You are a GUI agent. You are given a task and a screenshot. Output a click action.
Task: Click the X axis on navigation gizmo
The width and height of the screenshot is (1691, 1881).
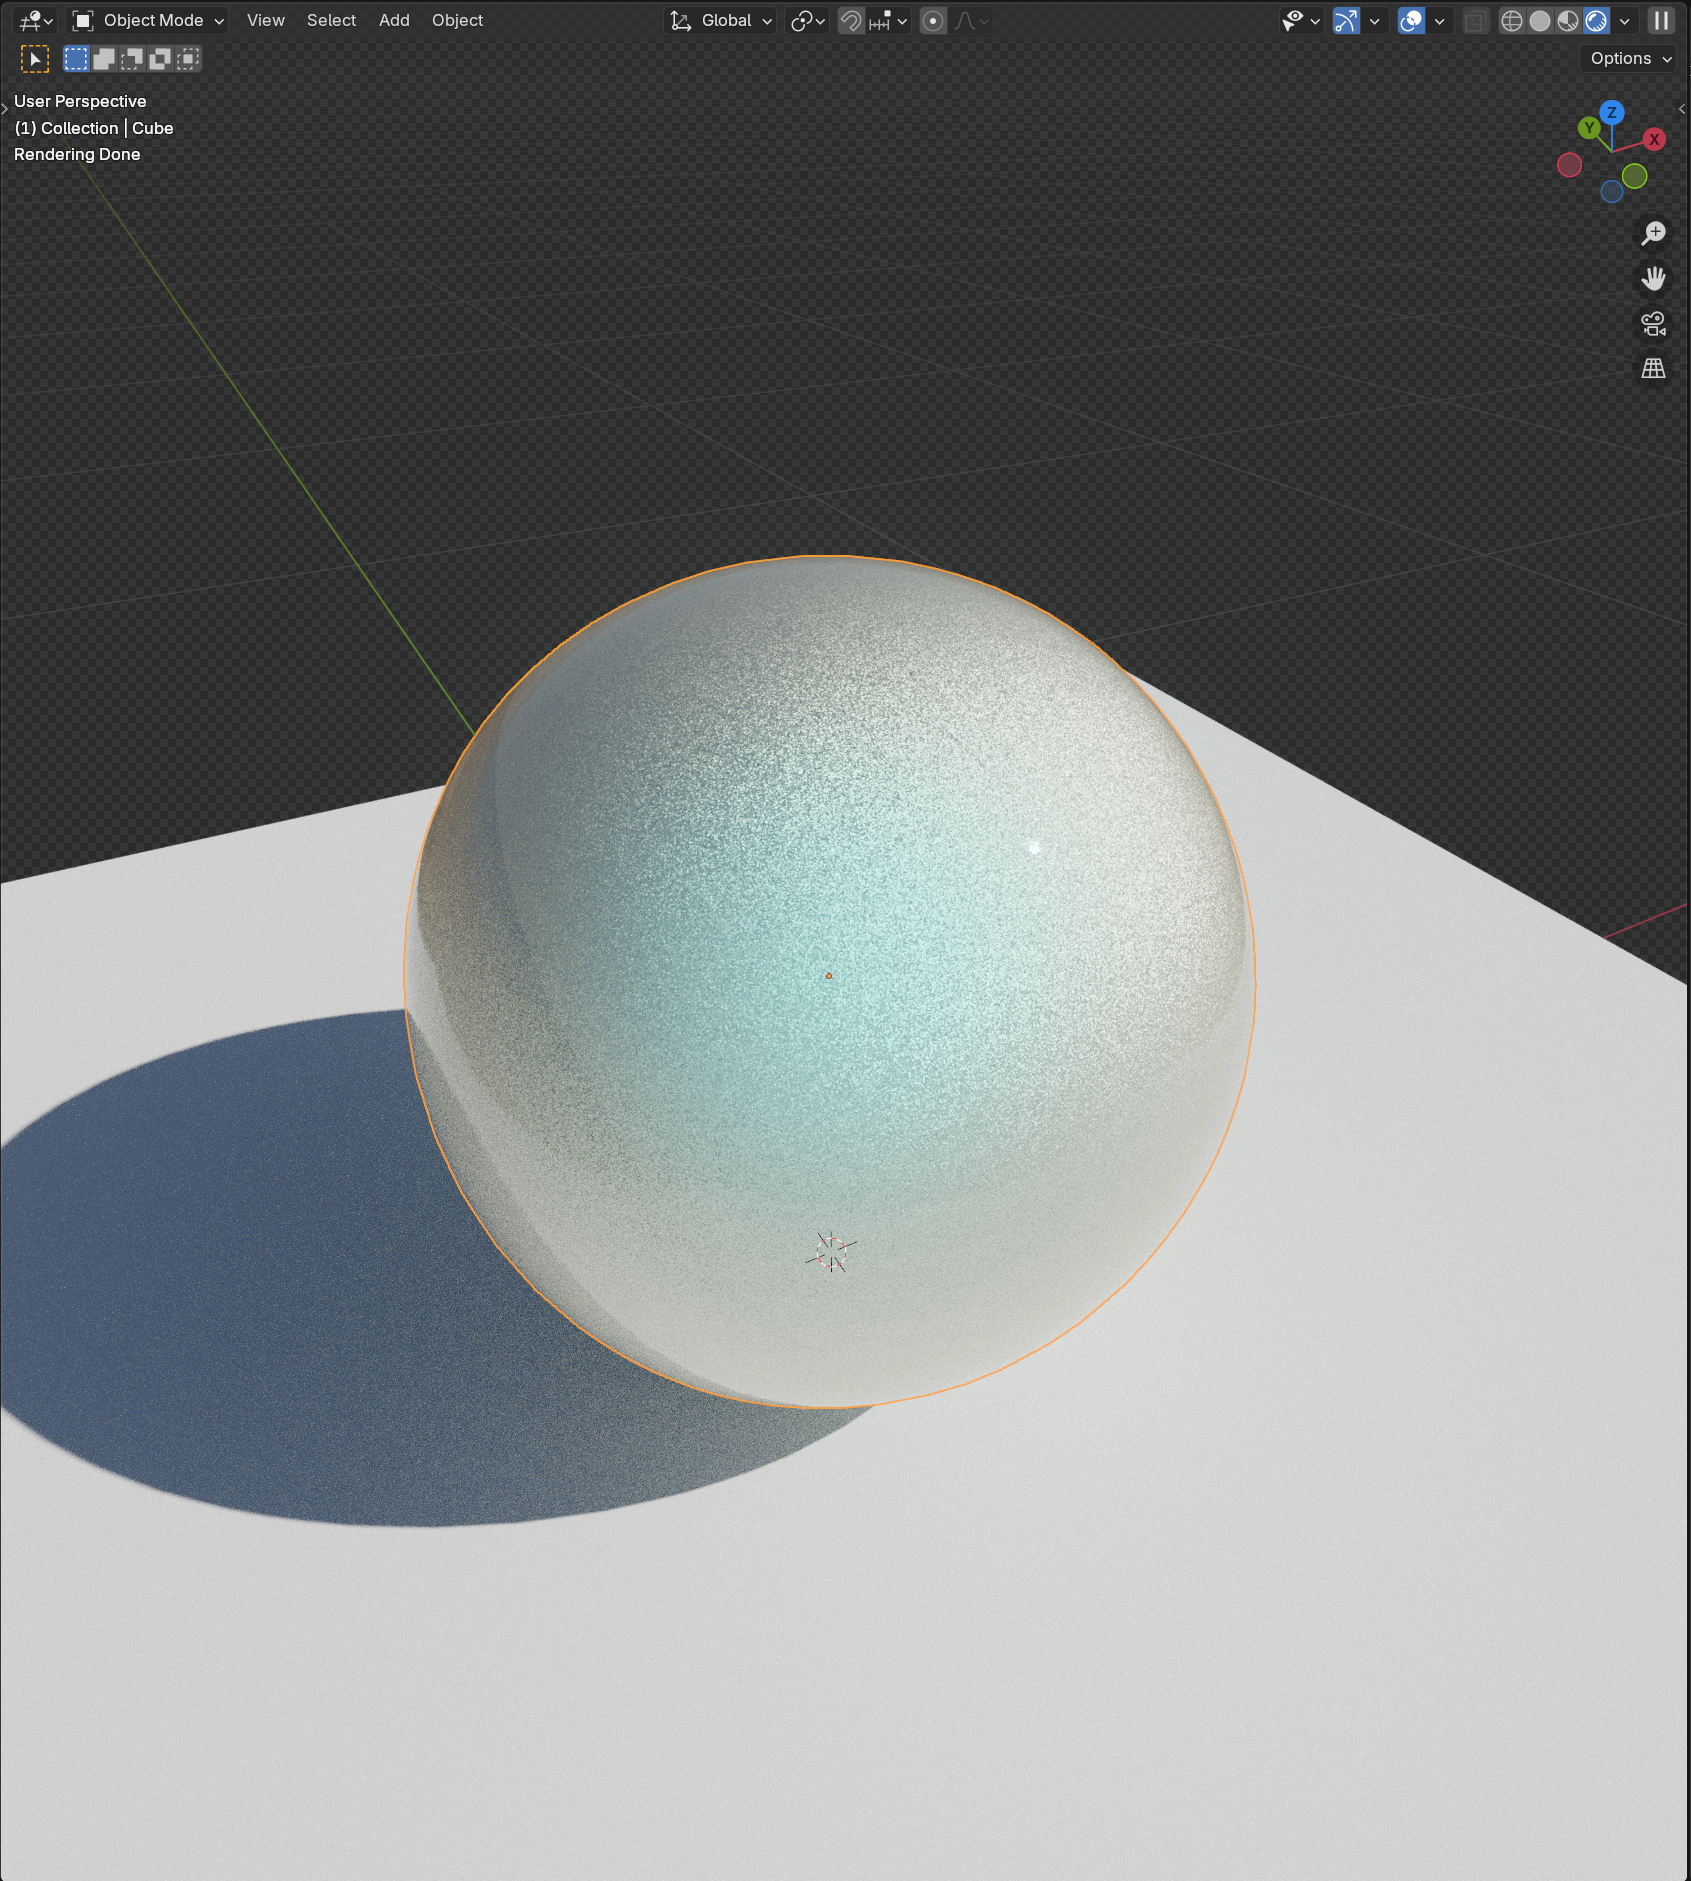(x=1655, y=140)
